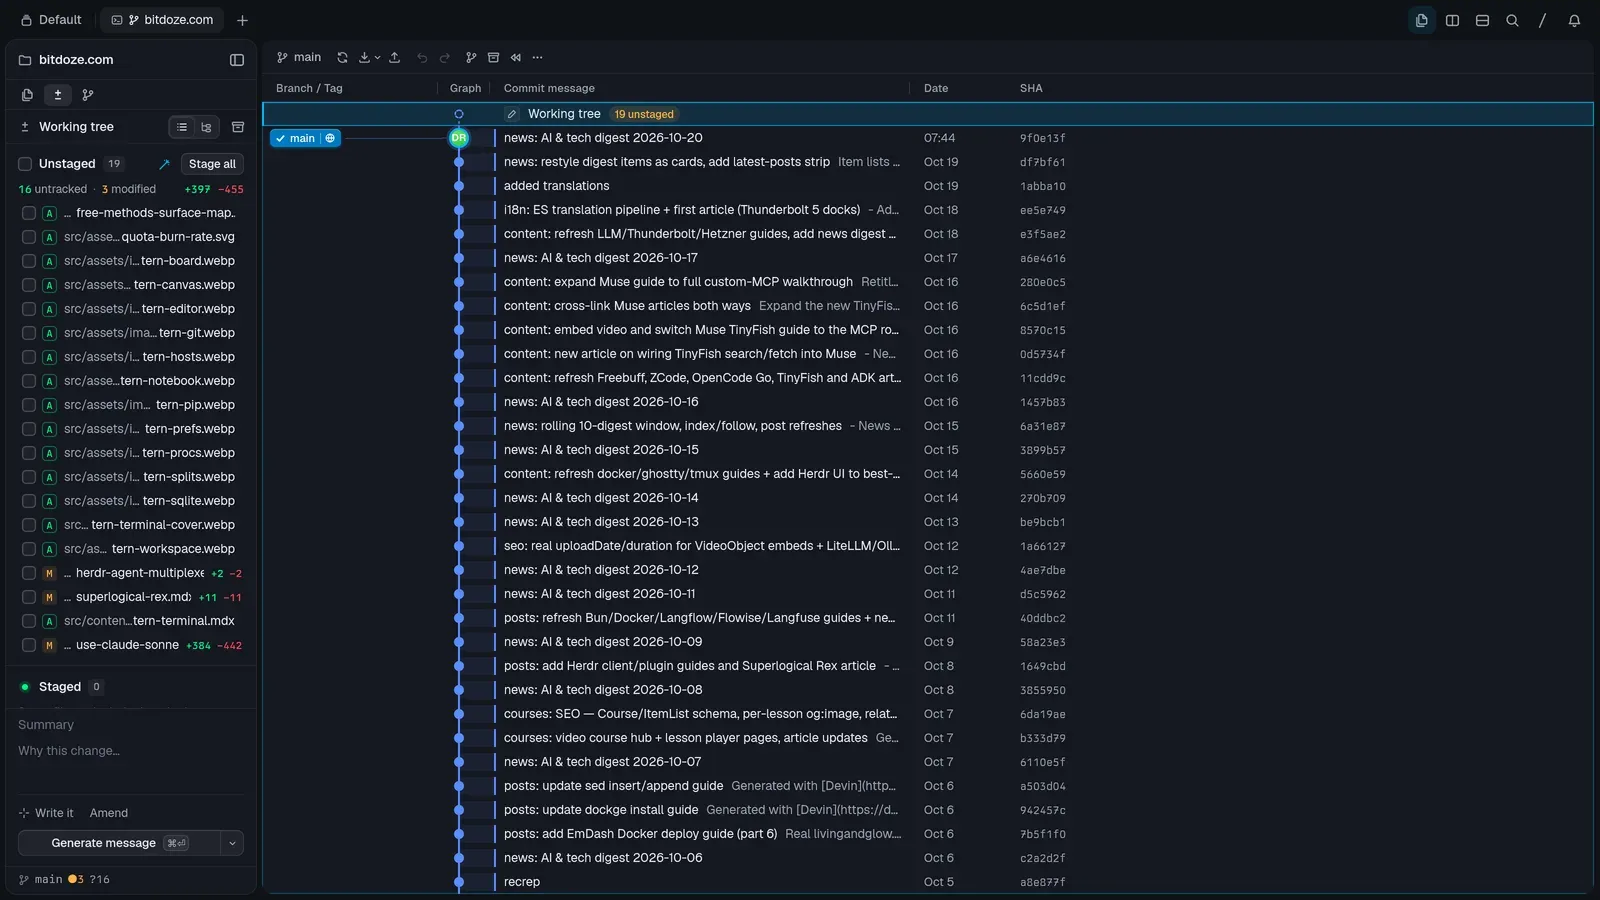Click the push (upload) icon in the graph toolbar
Viewport: 1600px width, 900px height.
[395, 58]
